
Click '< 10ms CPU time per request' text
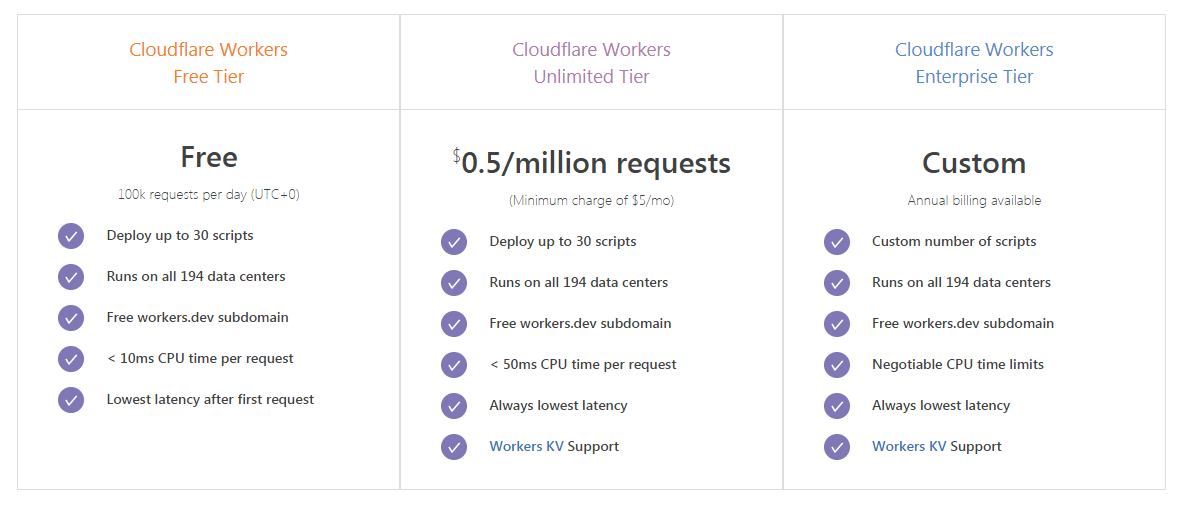point(200,359)
